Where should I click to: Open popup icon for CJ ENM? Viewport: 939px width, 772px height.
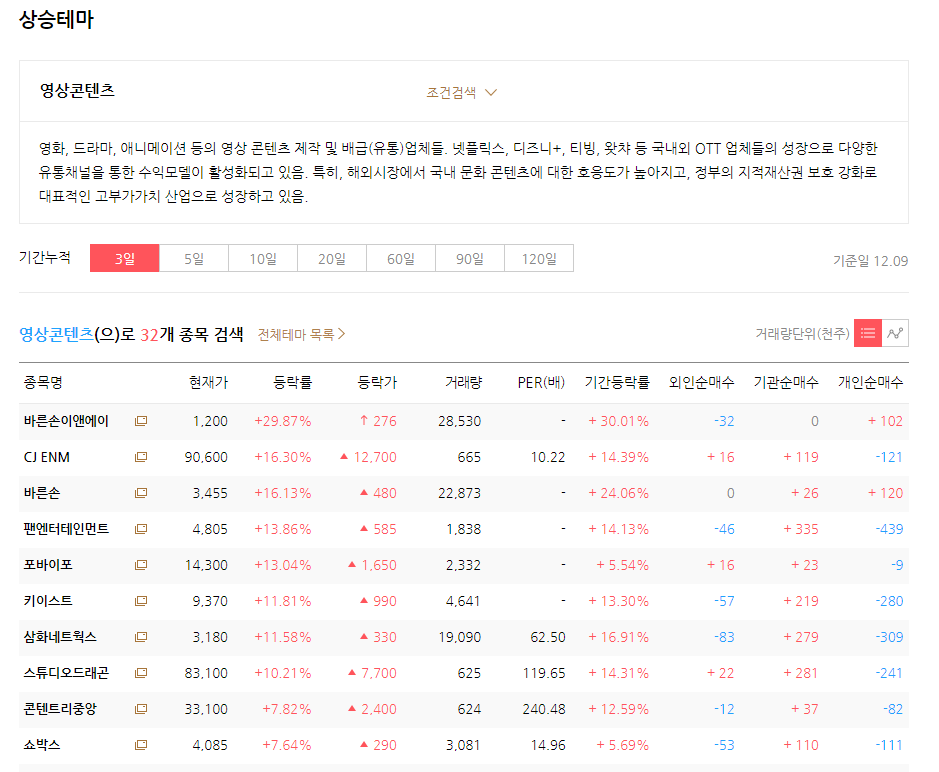click(x=141, y=457)
